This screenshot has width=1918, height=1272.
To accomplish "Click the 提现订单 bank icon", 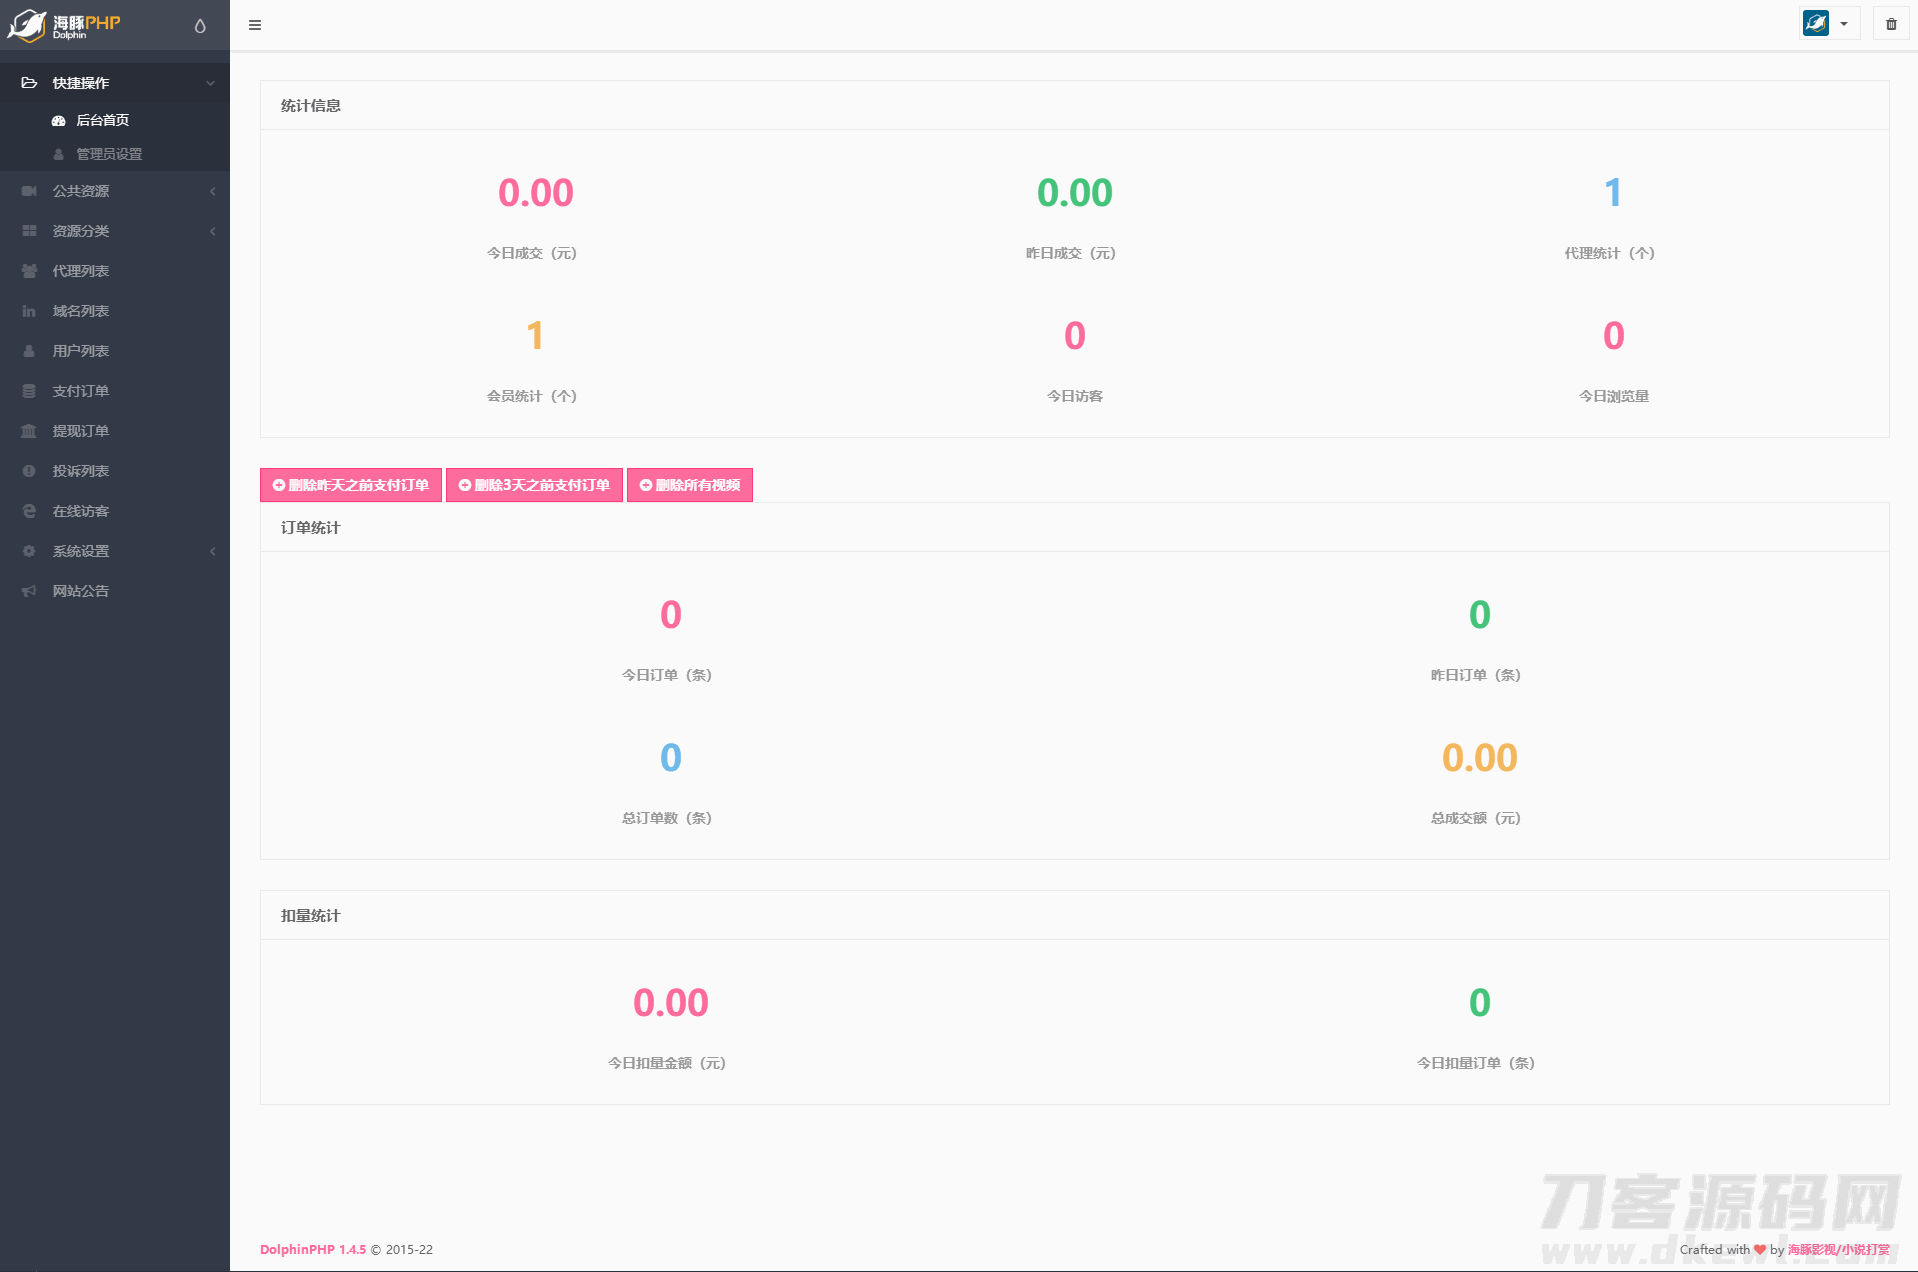I will (29, 431).
